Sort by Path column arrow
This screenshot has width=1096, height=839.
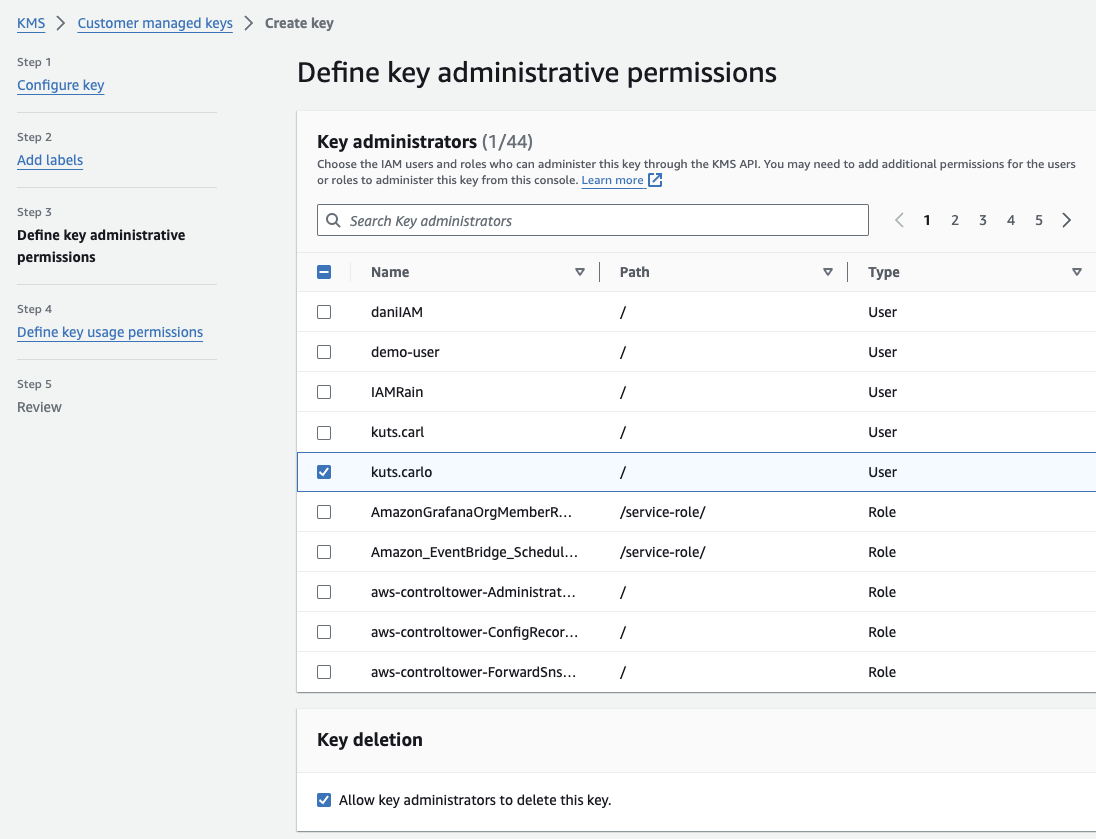(828, 272)
